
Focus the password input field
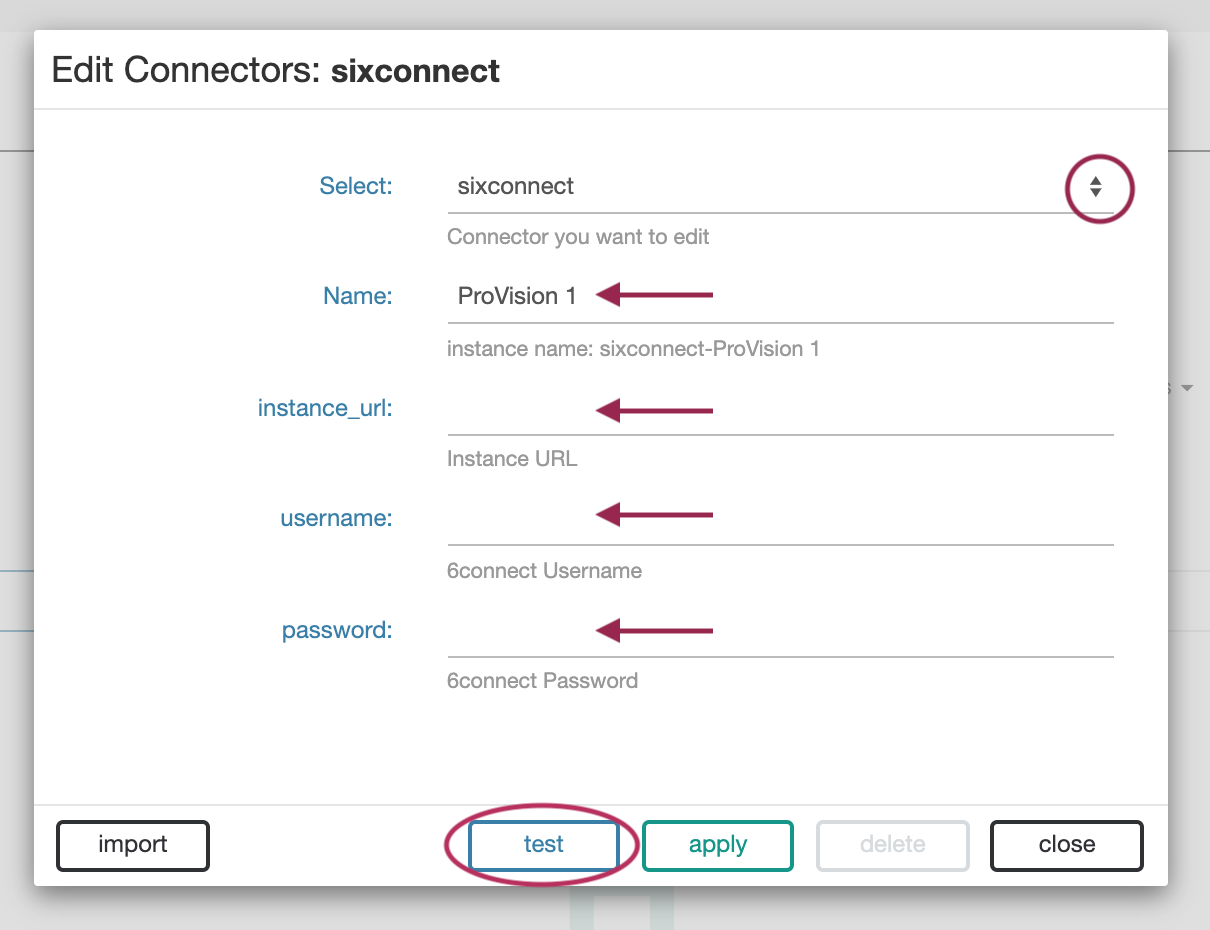(x=780, y=630)
